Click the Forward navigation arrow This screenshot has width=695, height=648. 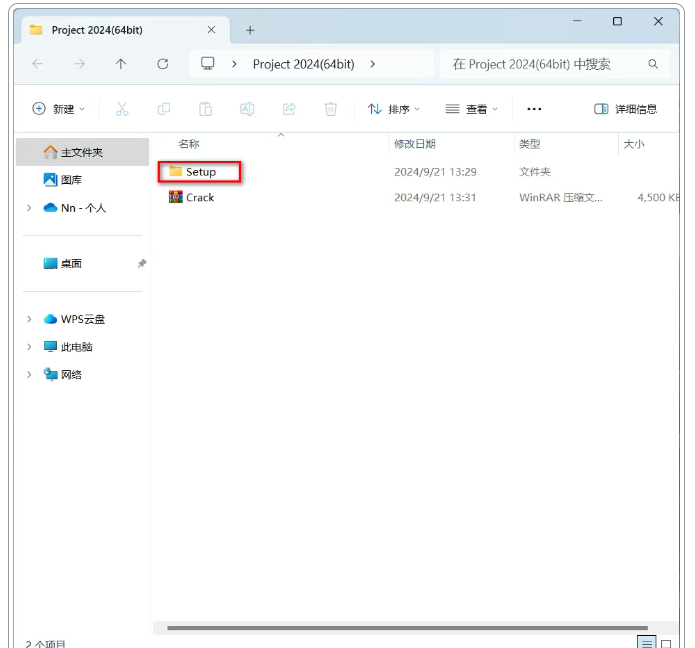pos(79,64)
